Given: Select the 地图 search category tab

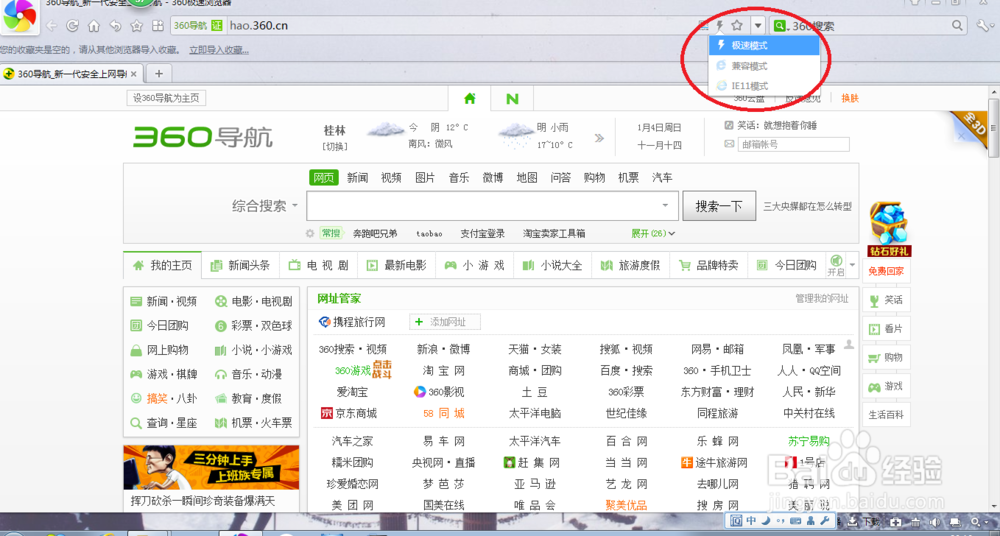Looking at the screenshot, I should point(527,178).
